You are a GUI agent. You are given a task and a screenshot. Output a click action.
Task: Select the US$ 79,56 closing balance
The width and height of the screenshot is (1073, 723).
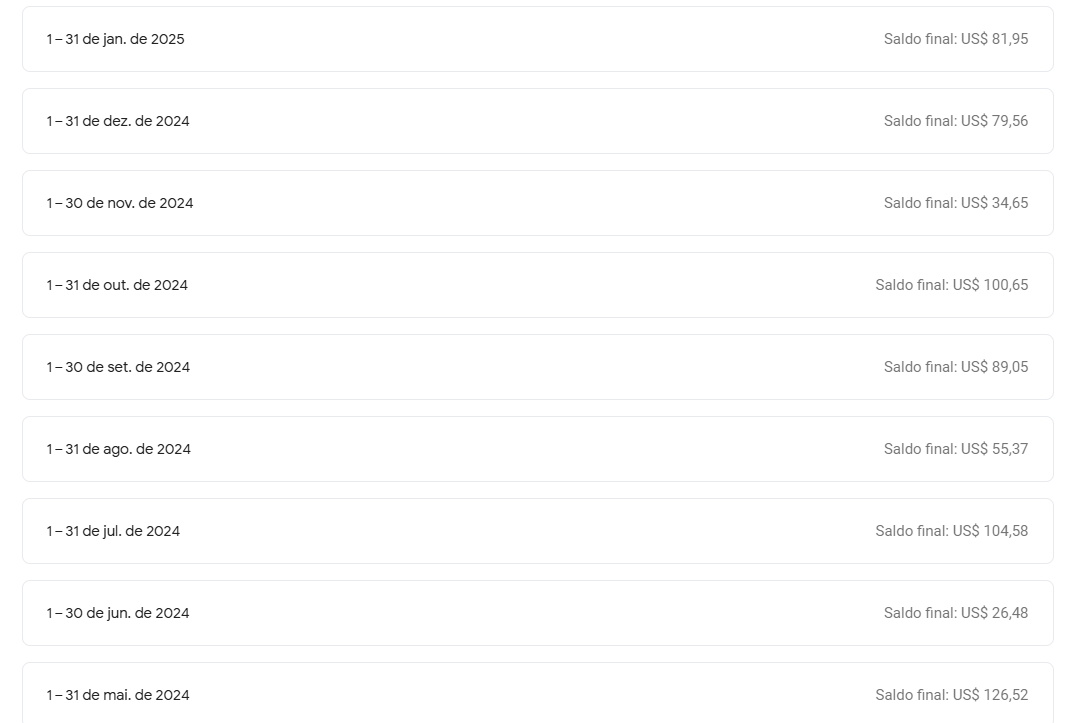tap(955, 121)
